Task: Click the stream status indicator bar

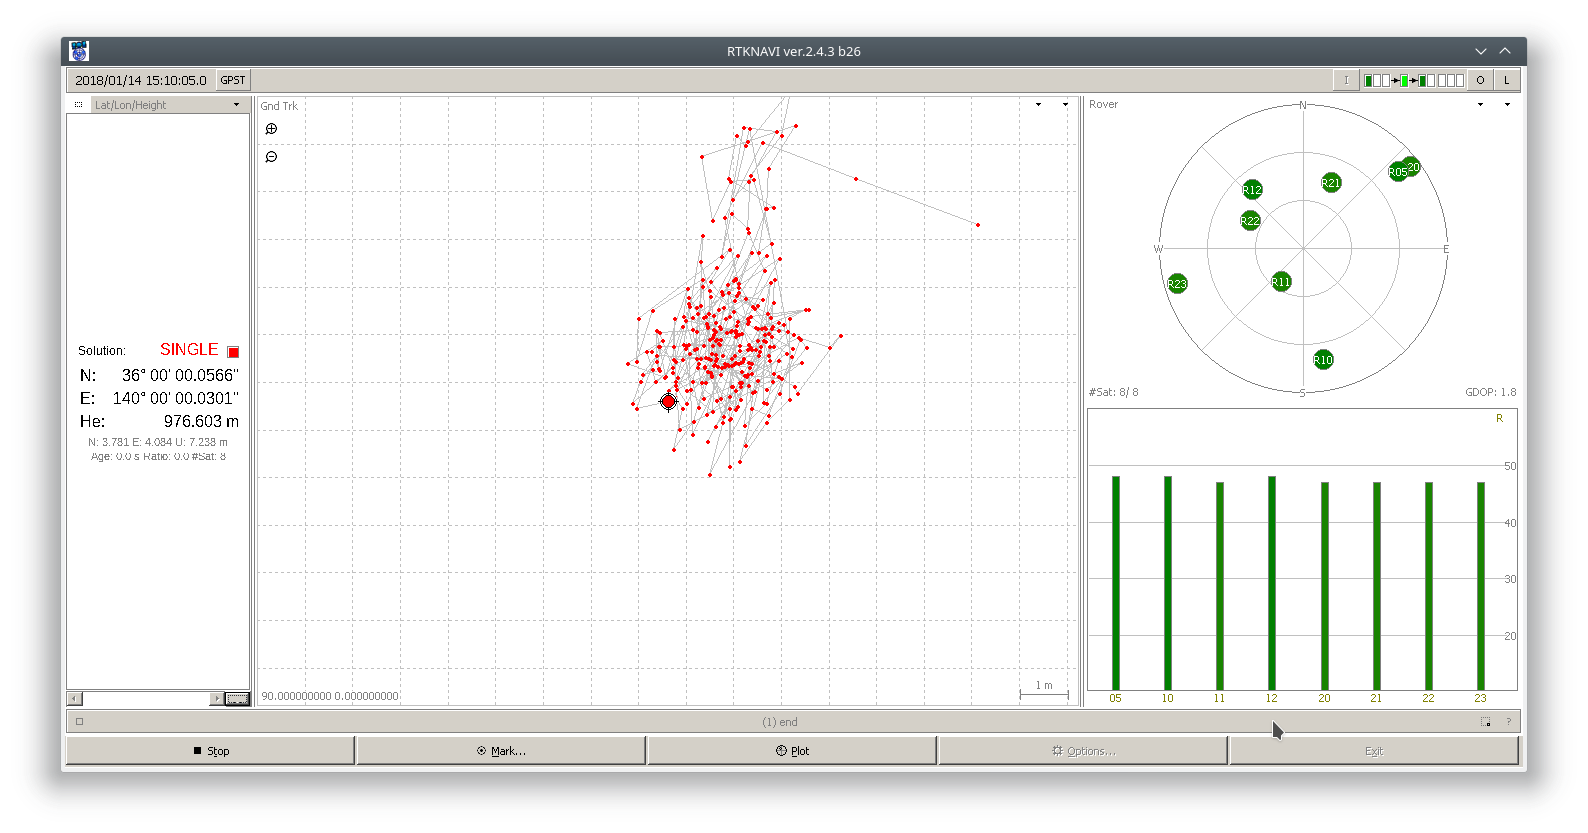Action: (x=1414, y=80)
